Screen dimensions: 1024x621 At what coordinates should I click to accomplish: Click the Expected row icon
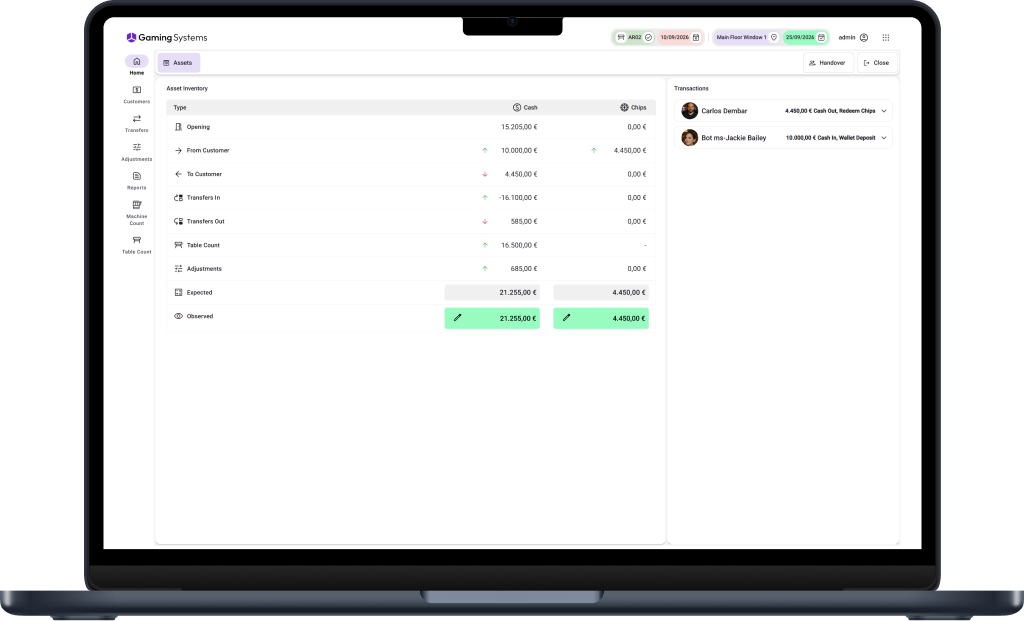point(178,293)
